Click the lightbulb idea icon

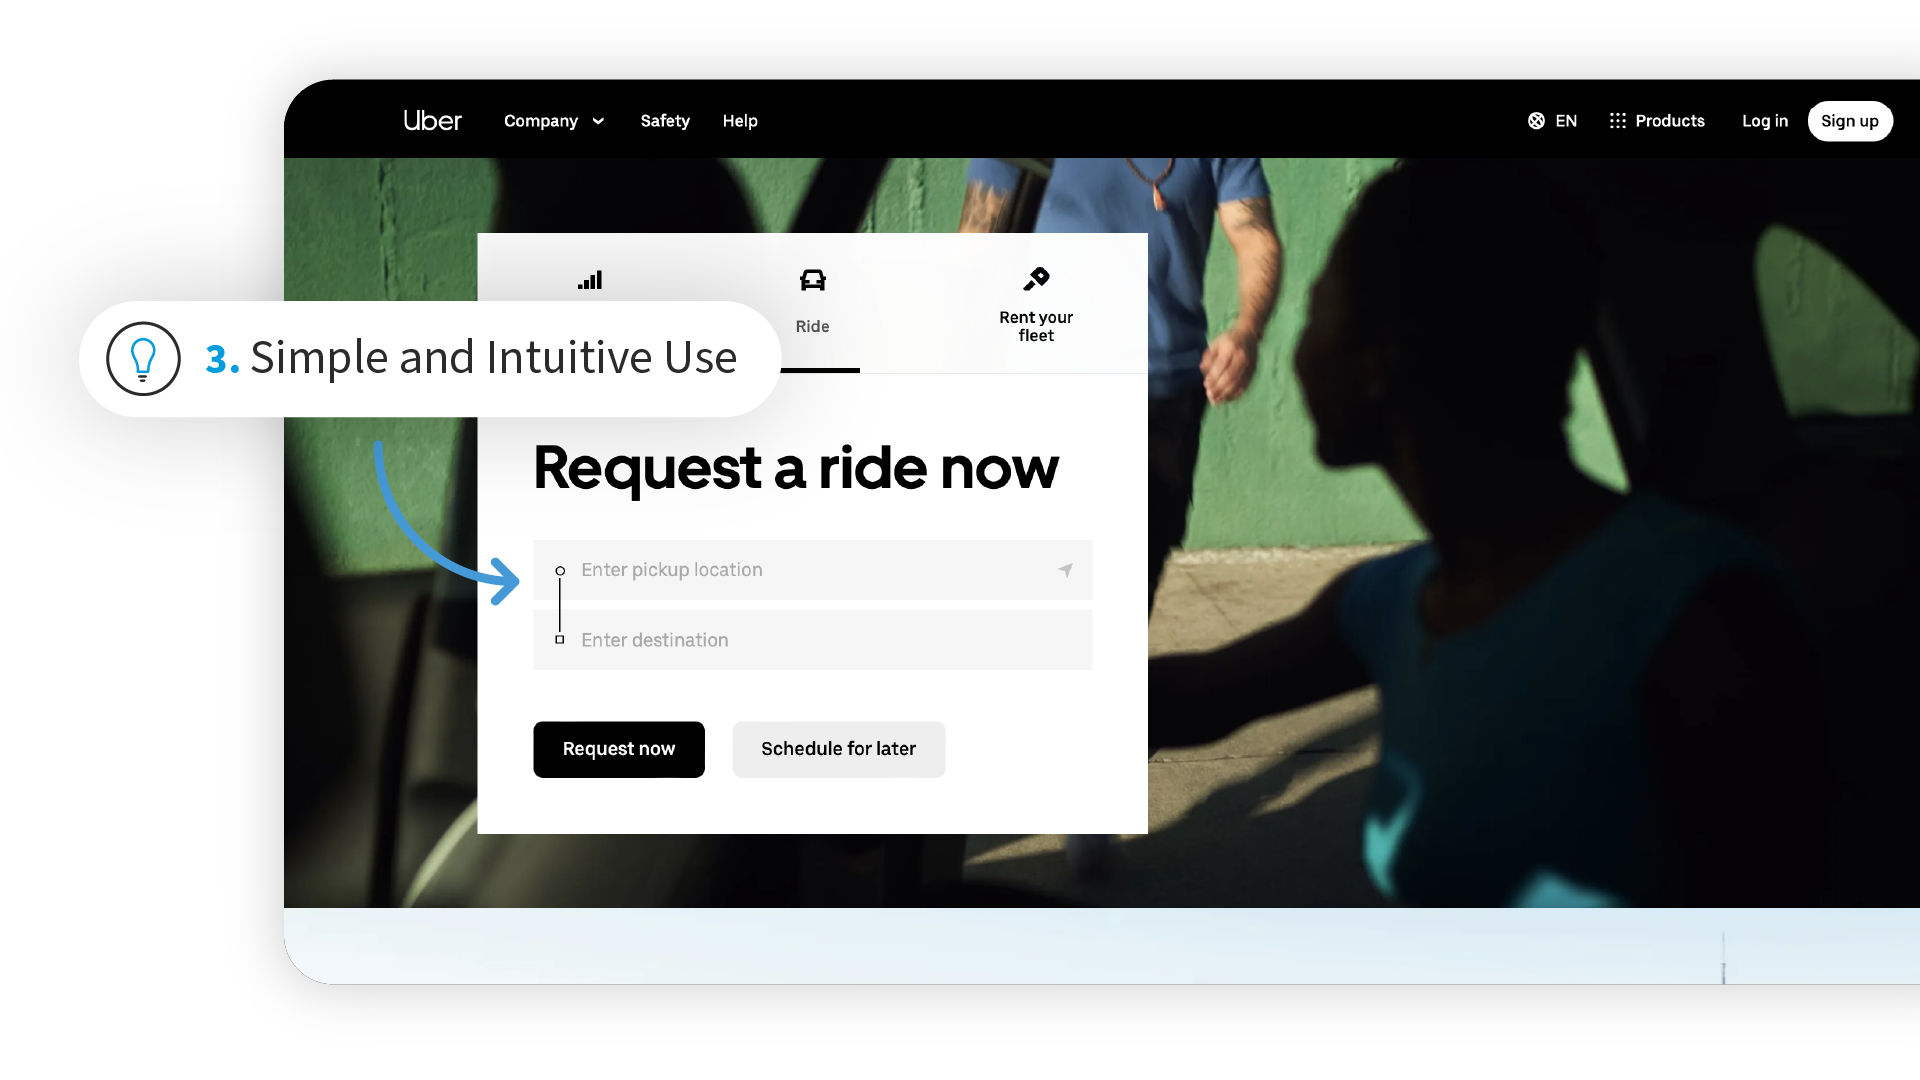[142, 357]
